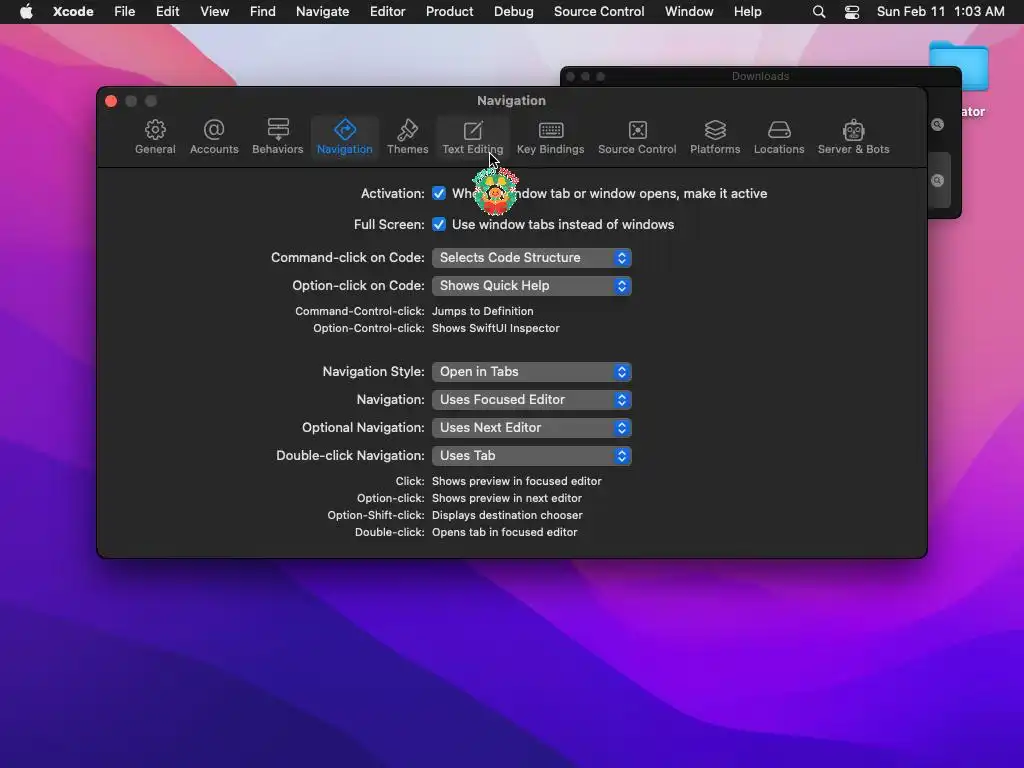
Task: Open the Xcode menu
Action: coord(73,12)
